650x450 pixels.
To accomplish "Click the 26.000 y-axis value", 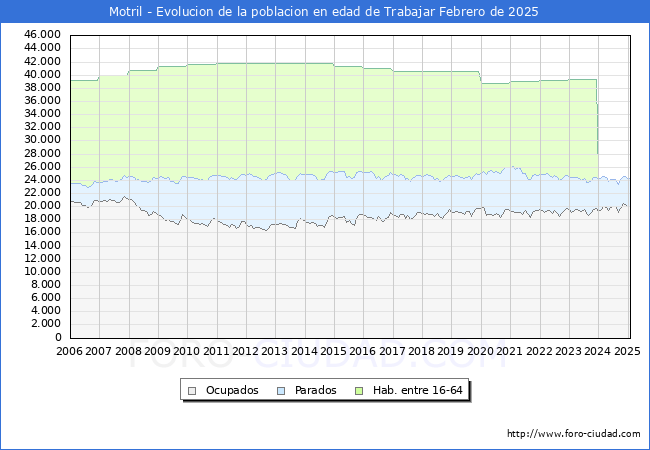I will pyautogui.click(x=43, y=167).
